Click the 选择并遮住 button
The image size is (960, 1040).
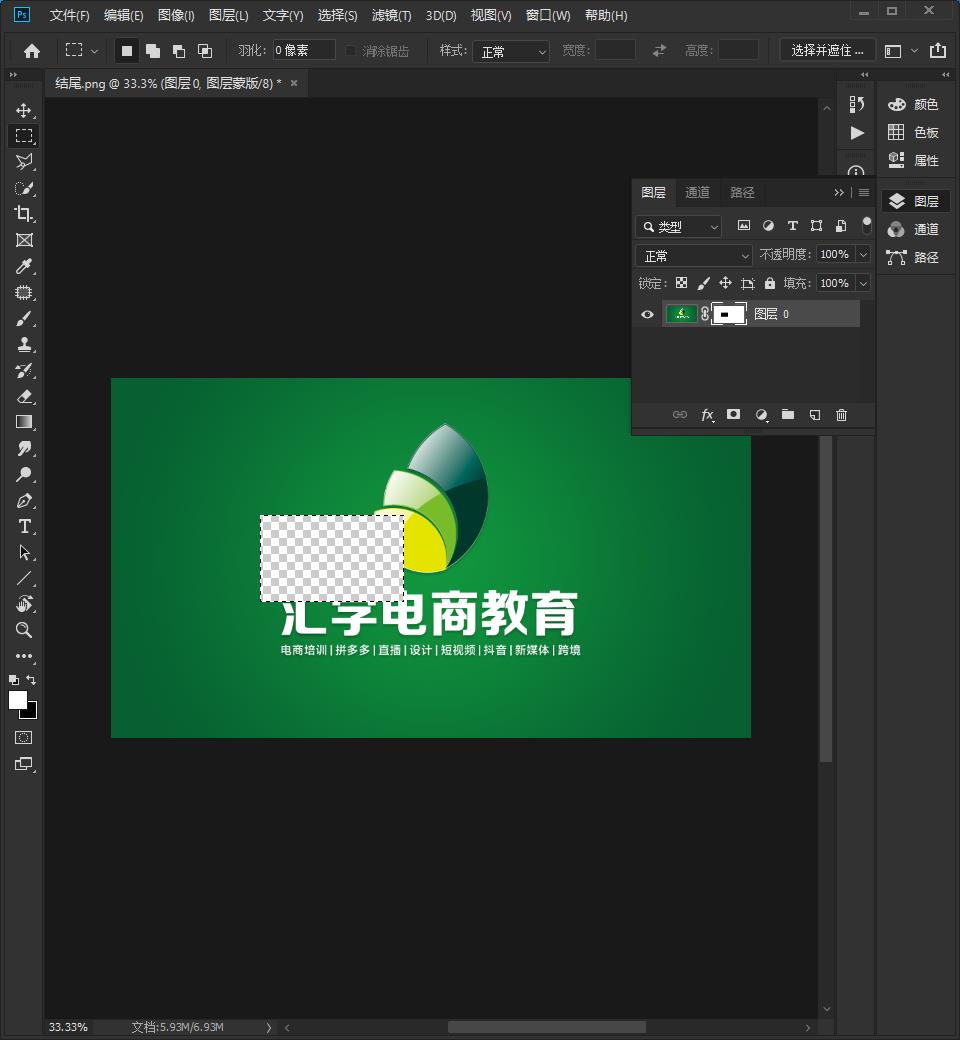click(x=827, y=51)
